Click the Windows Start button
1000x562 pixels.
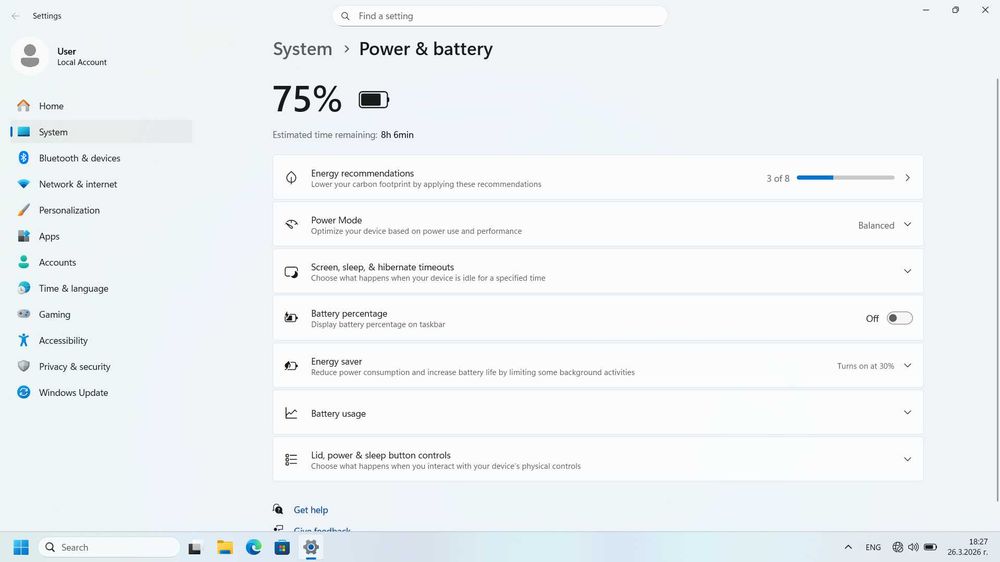click(21, 547)
